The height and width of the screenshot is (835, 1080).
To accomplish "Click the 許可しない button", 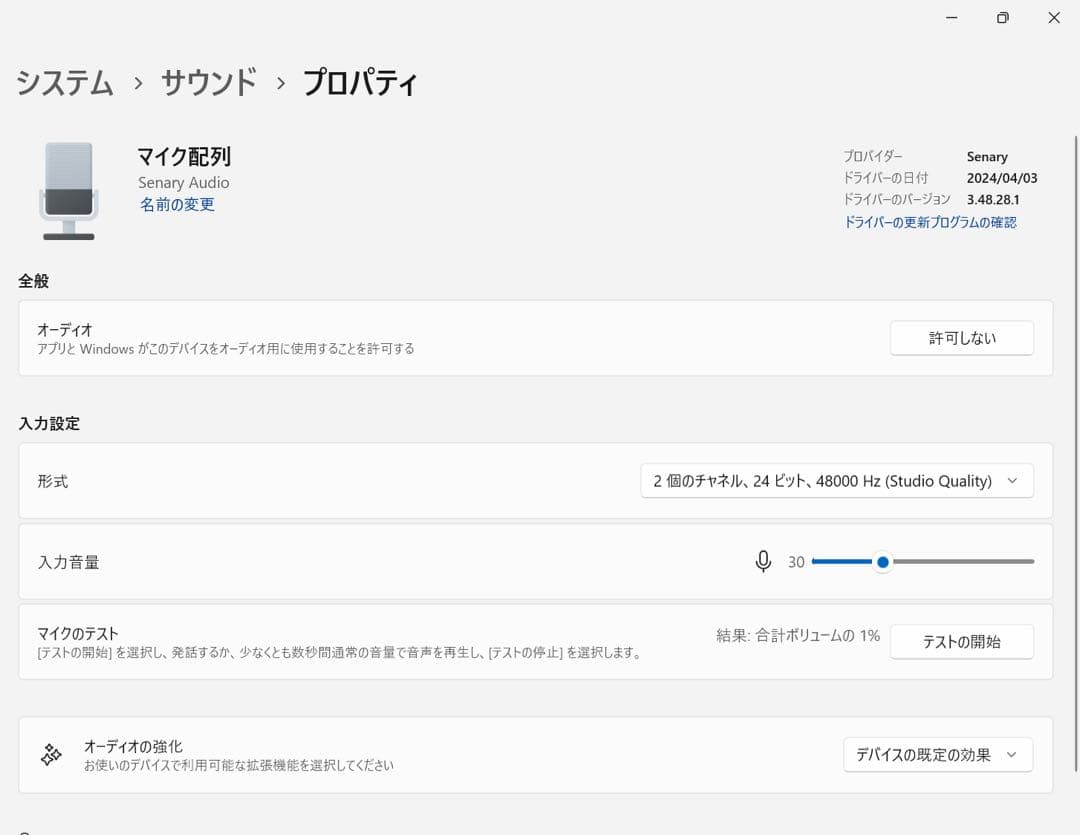I will (961, 338).
